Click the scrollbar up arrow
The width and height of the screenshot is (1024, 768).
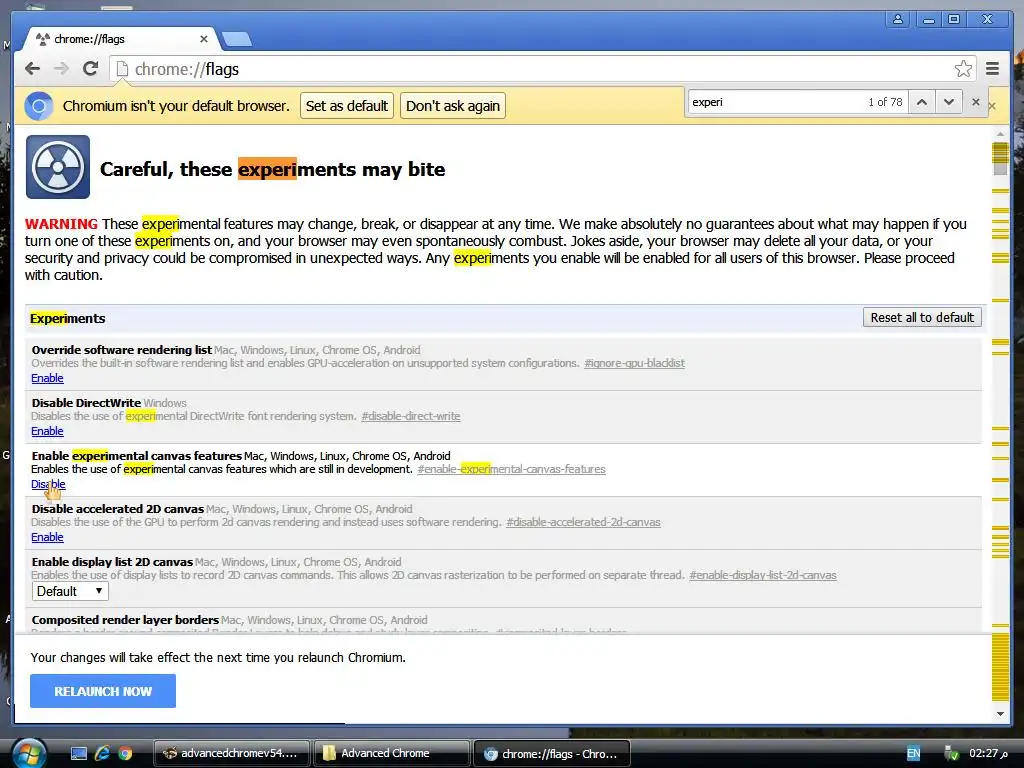coord(1000,134)
